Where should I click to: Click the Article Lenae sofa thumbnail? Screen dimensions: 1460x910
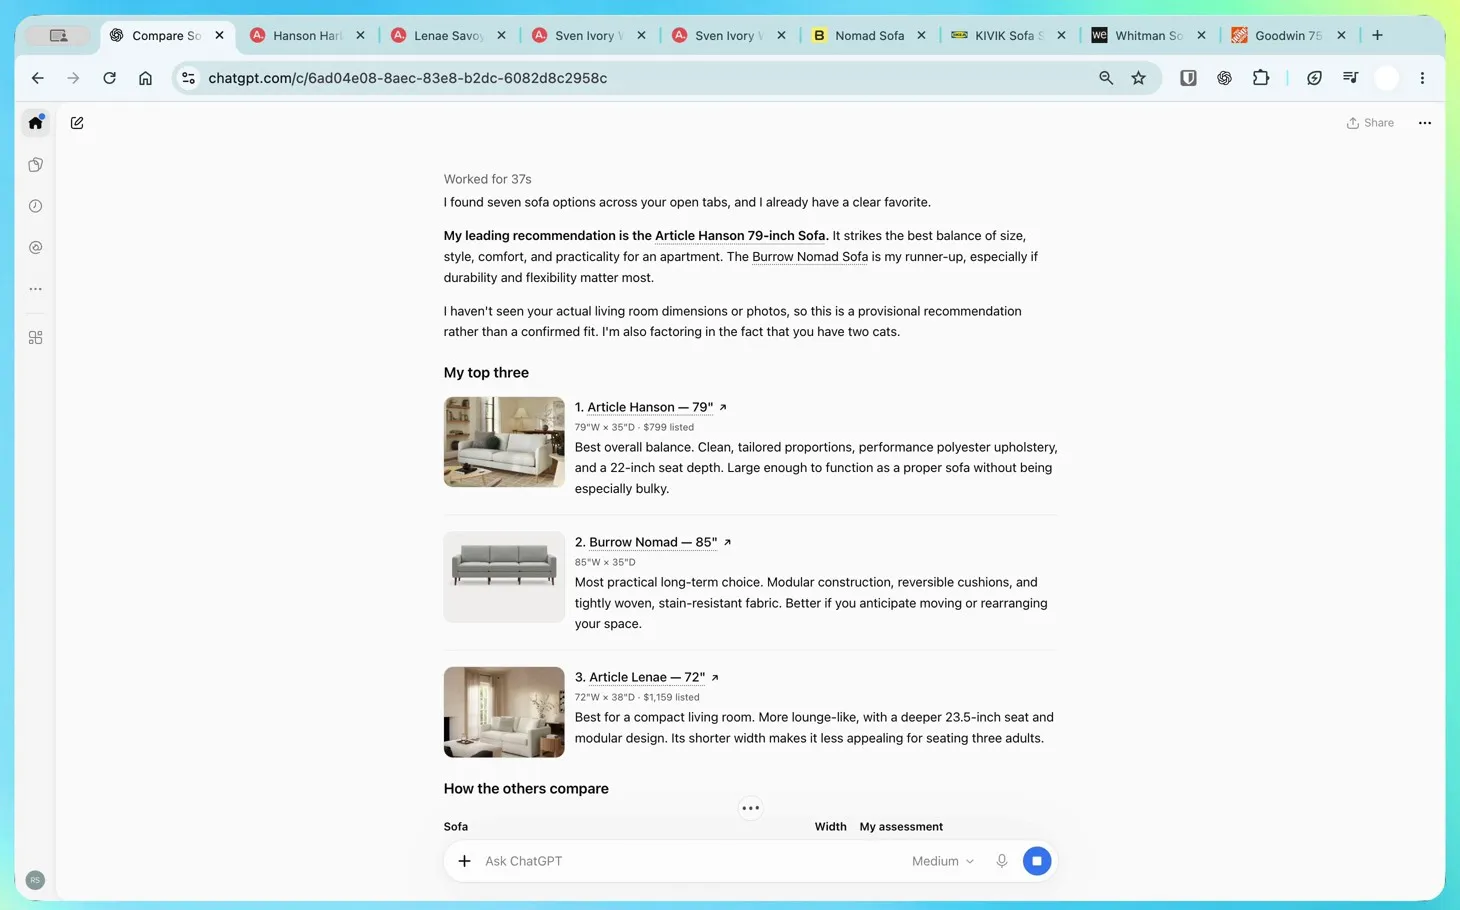click(504, 712)
